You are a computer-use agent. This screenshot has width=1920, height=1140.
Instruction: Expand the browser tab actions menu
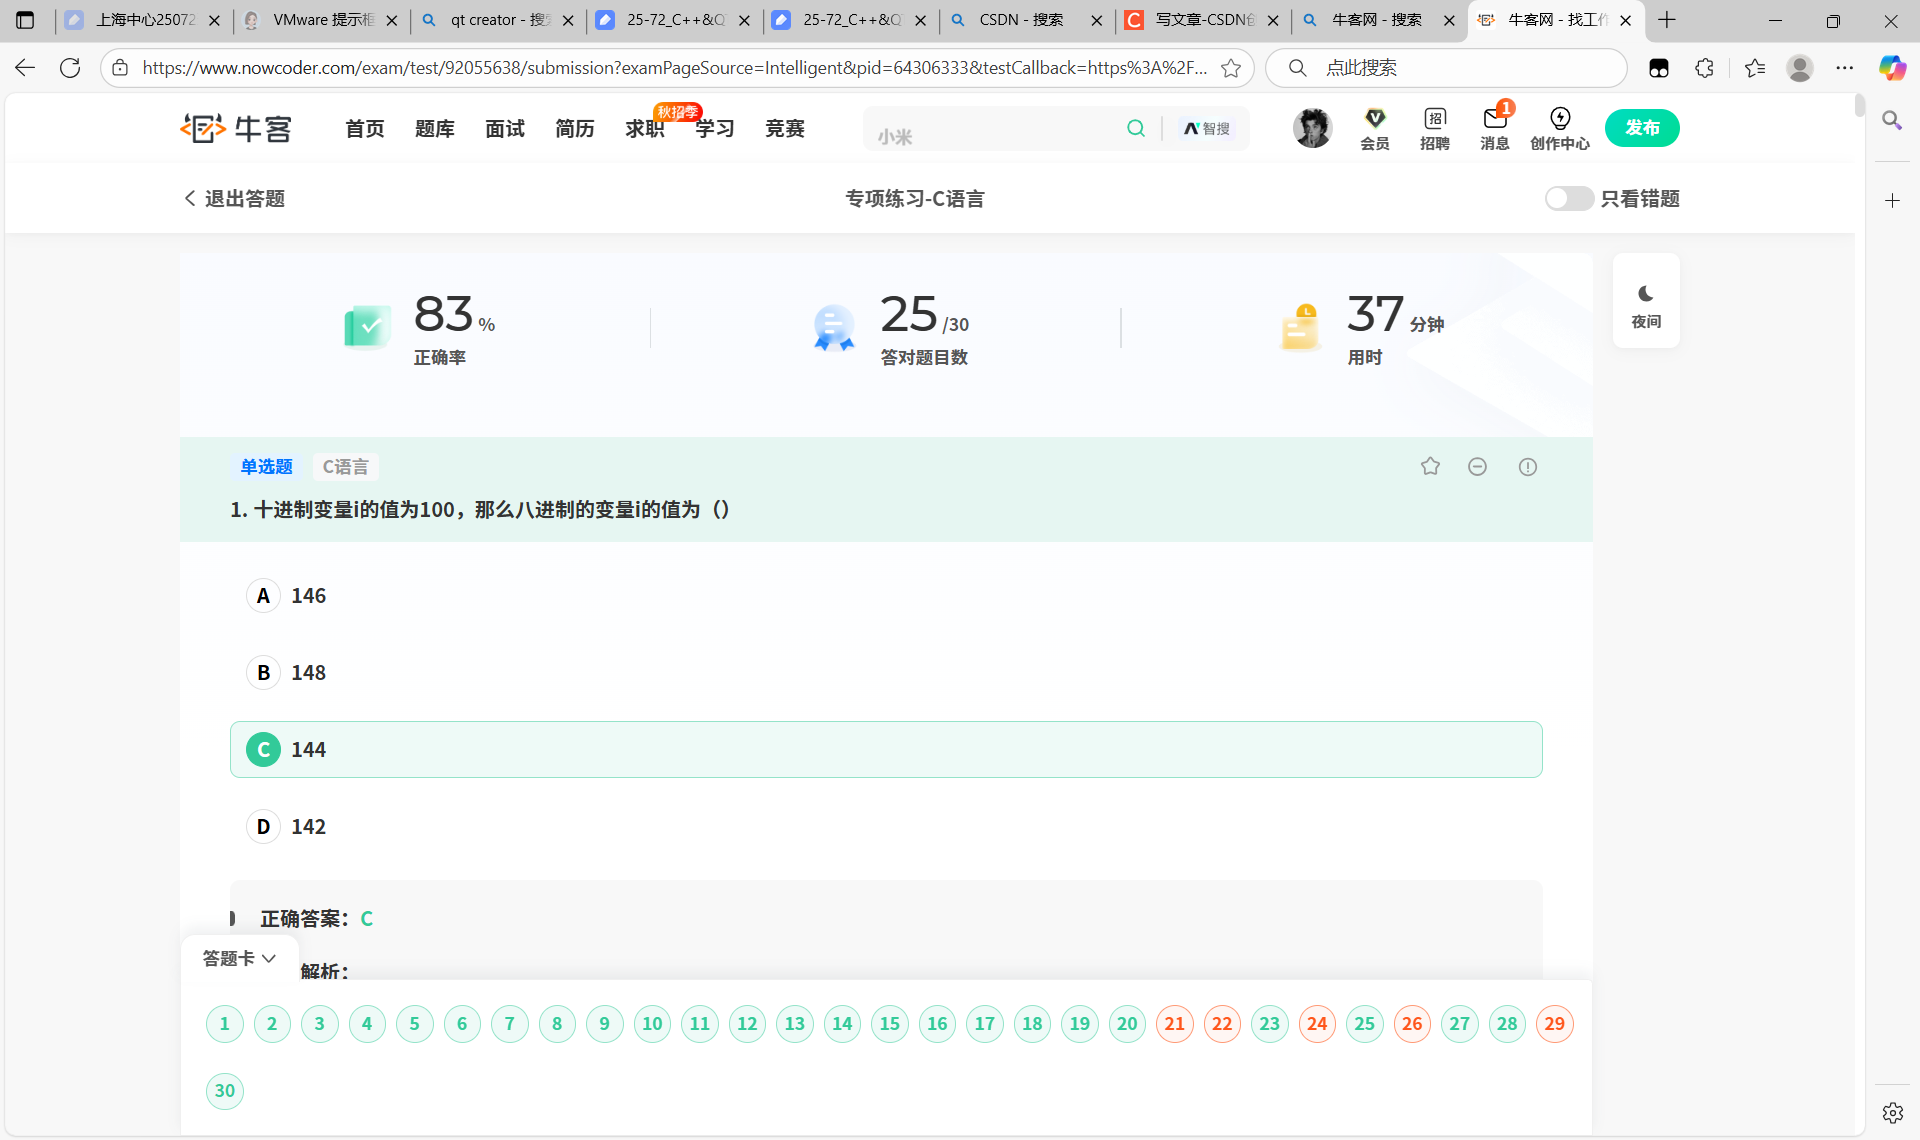[25, 20]
